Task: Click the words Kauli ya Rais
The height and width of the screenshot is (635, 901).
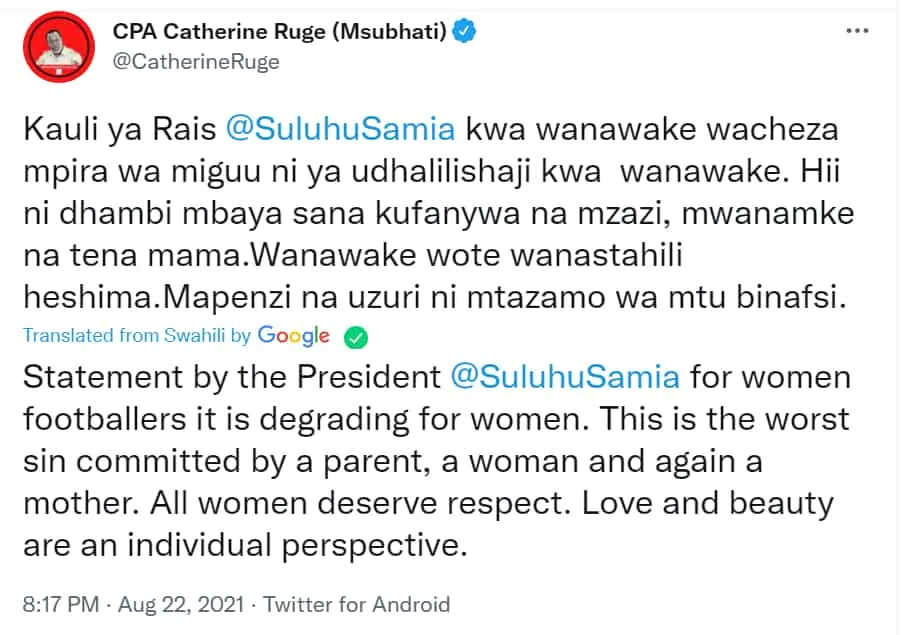Action: (x=120, y=129)
